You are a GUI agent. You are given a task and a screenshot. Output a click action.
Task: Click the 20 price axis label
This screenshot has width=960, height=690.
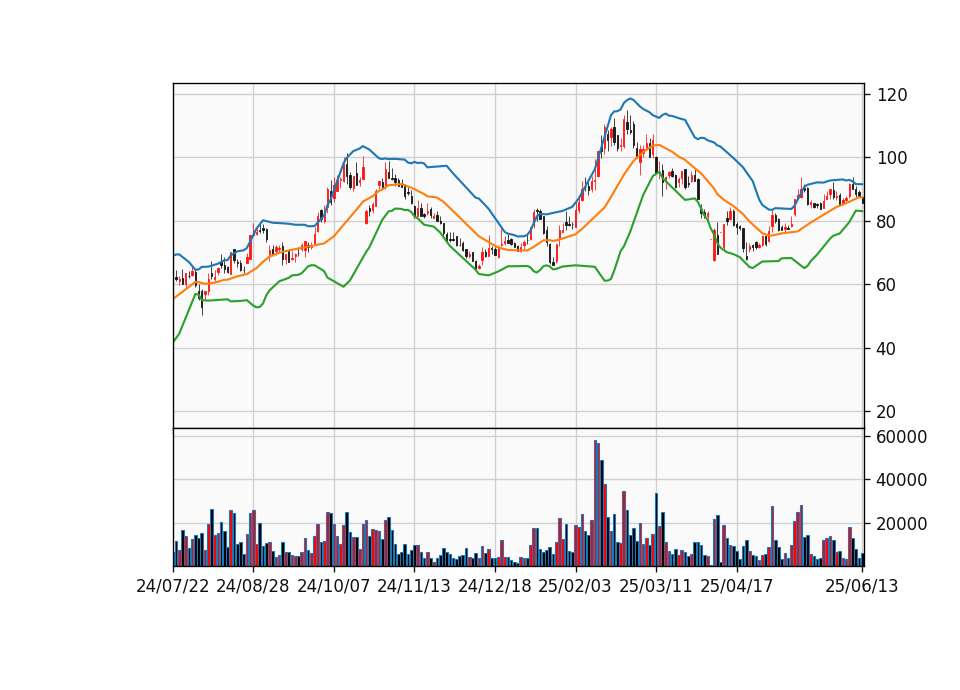tap(887, 412)
